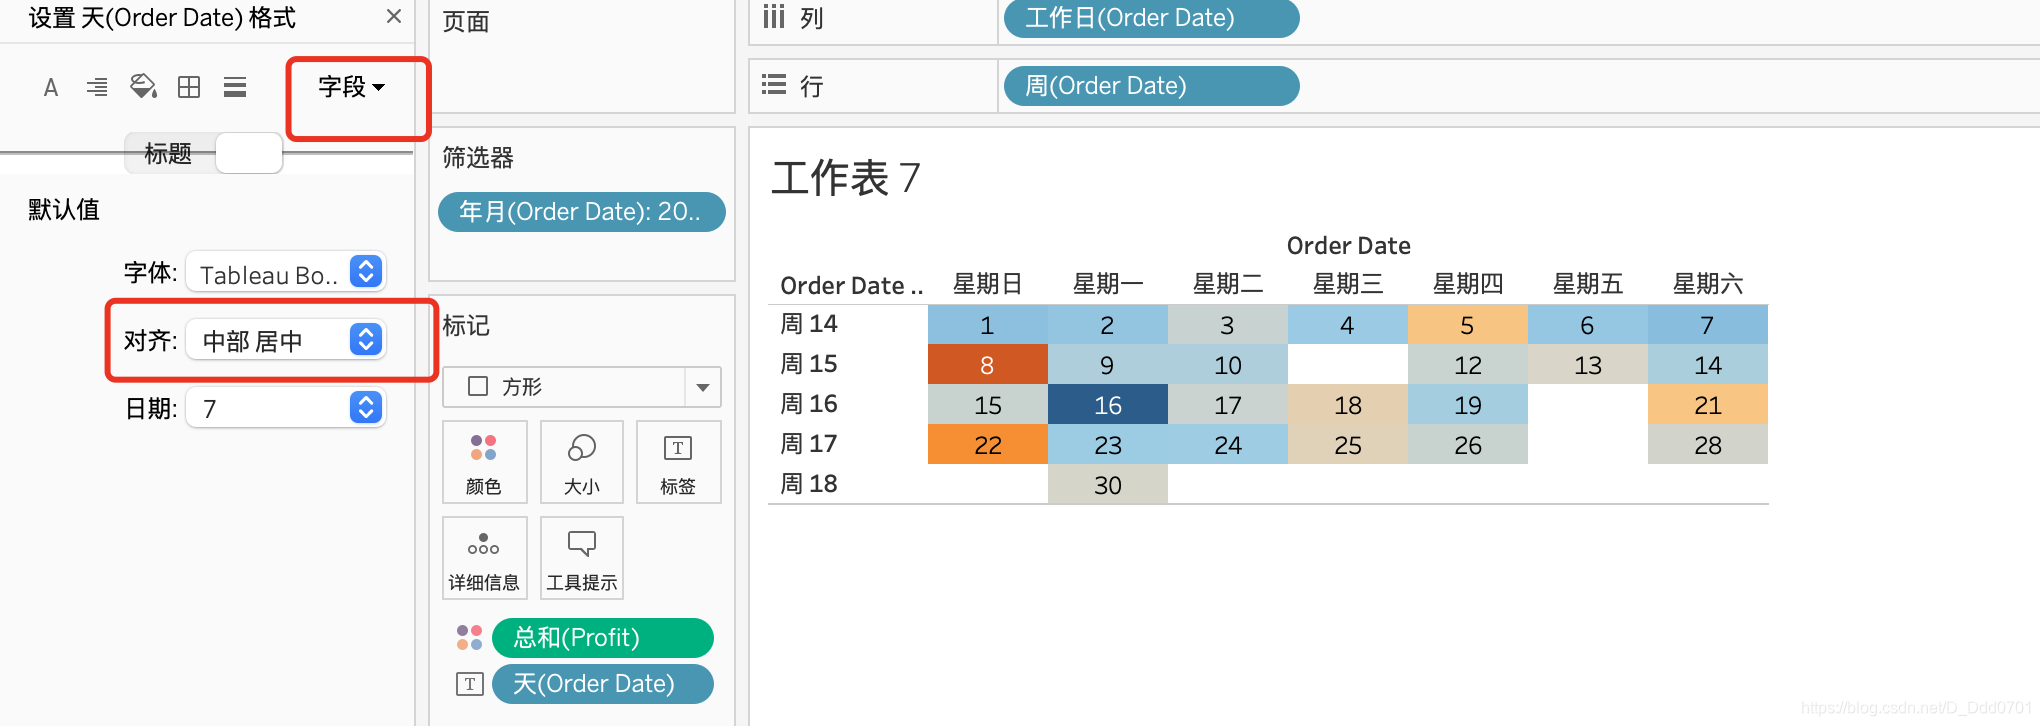Viewport: 2040px width, 726px height.
Task: Select the orange cell 22
Action: [x=988, y=445]
